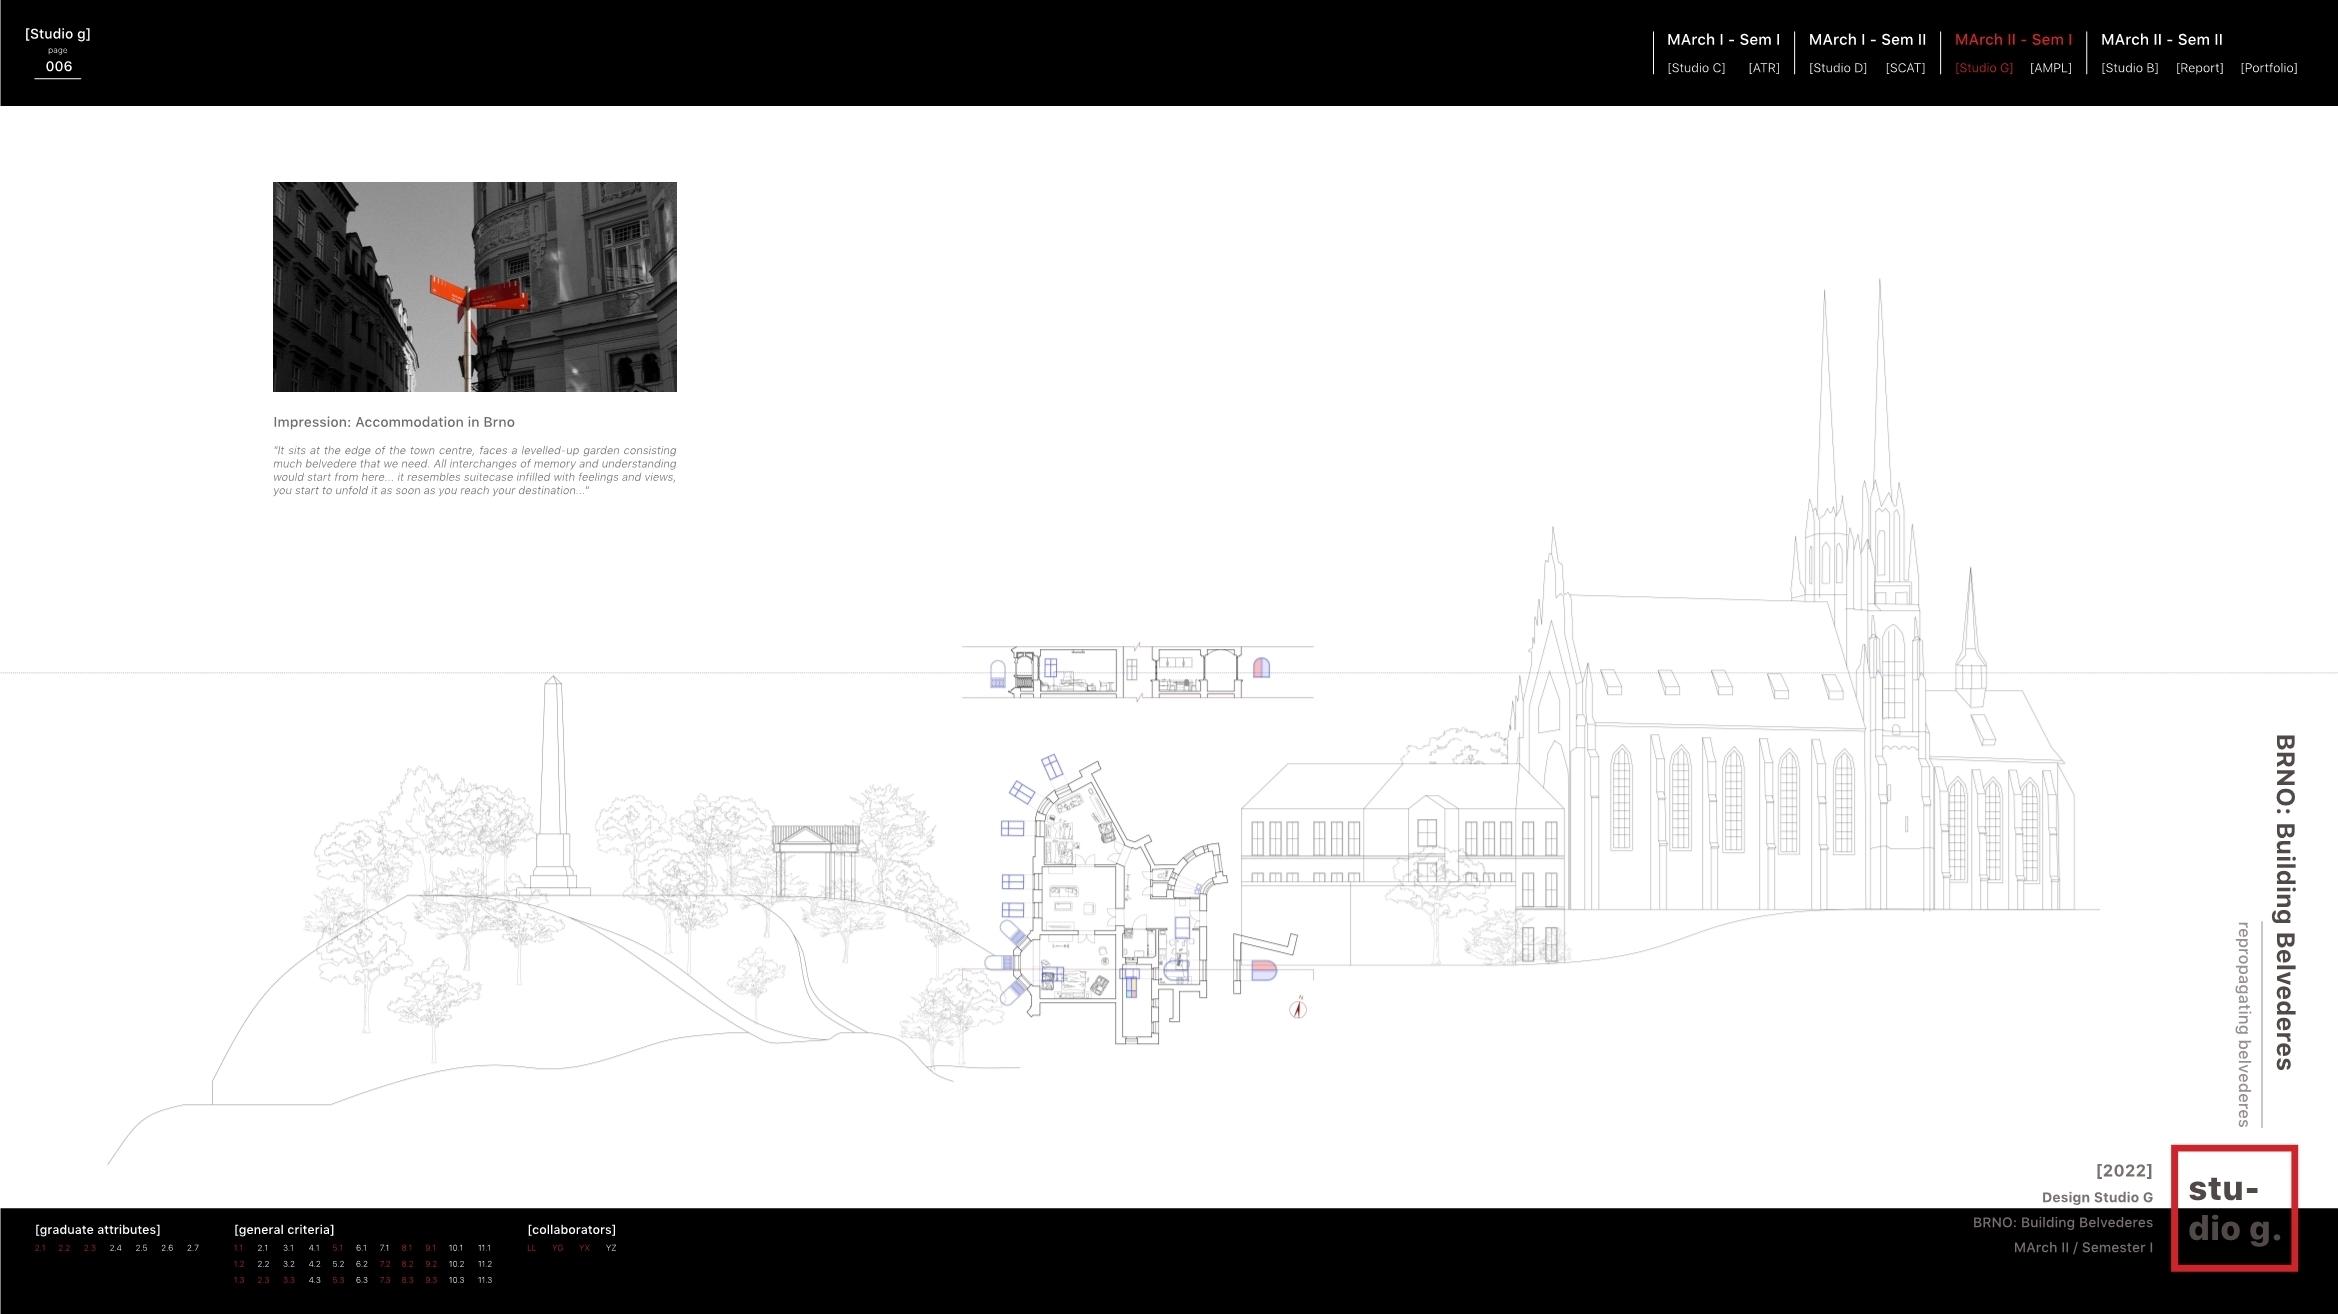Select general criteria 10.1
This screenshot has width=2338, height=1314.
click(x=456, y=1248)
